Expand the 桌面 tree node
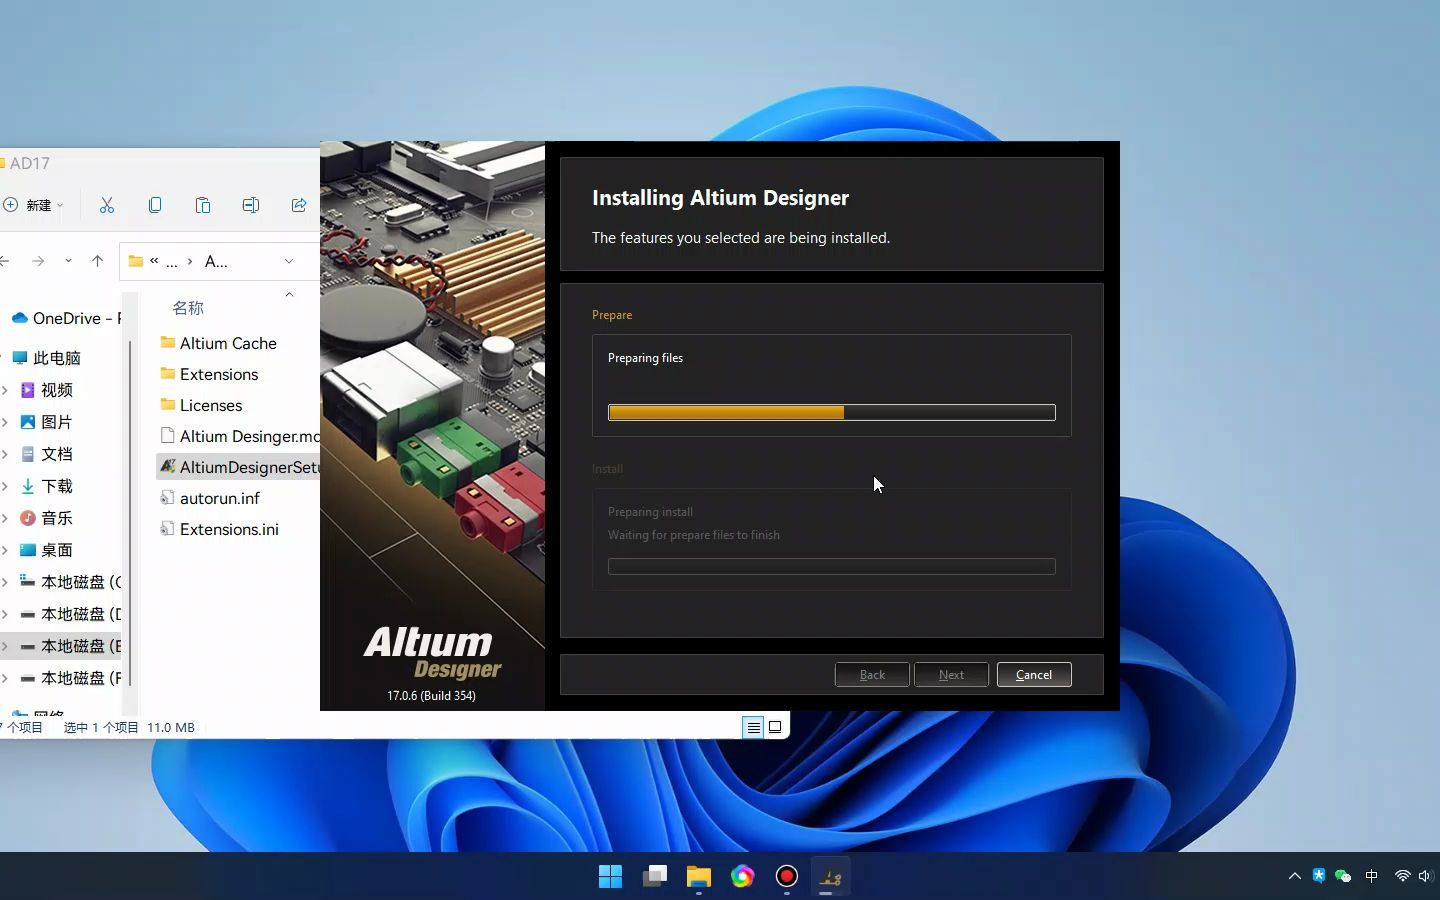 tap(5, 550)
